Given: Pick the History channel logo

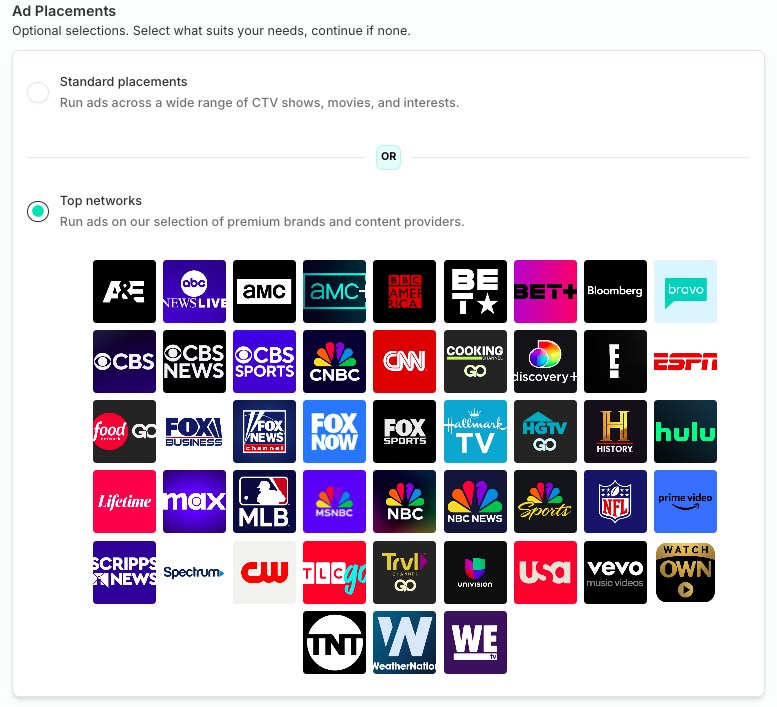Looking at the screenshot, I should click(x=615, y=432).
